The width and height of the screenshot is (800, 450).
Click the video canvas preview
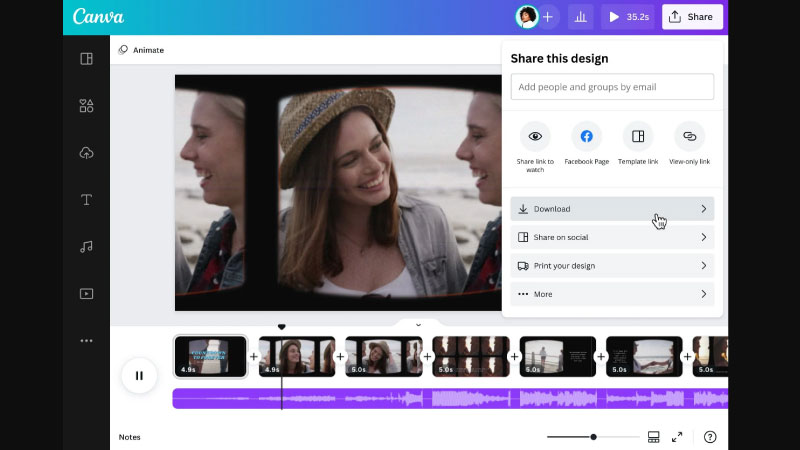click(x=338, y=193)
